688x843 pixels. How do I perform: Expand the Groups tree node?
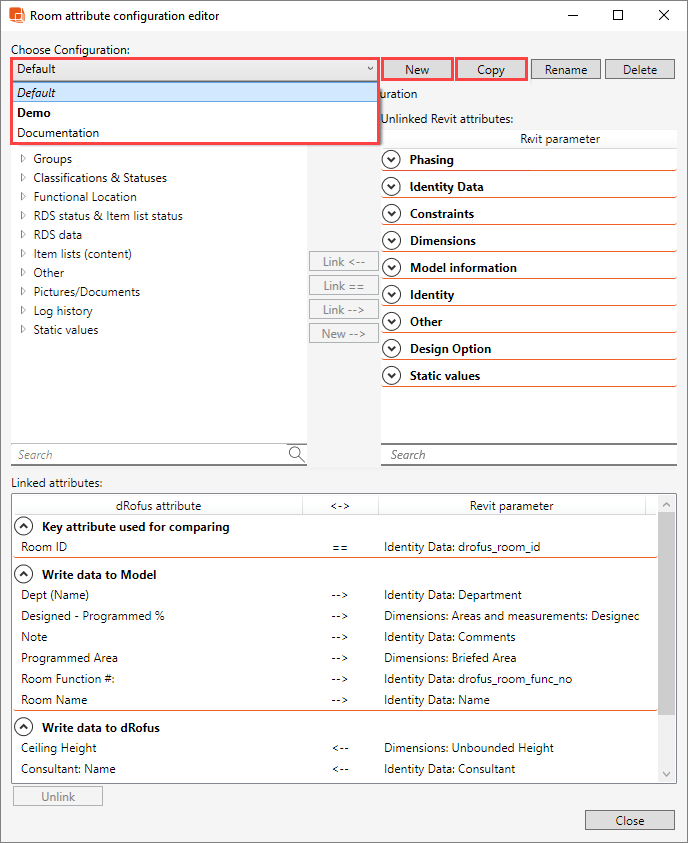(23, 159)
